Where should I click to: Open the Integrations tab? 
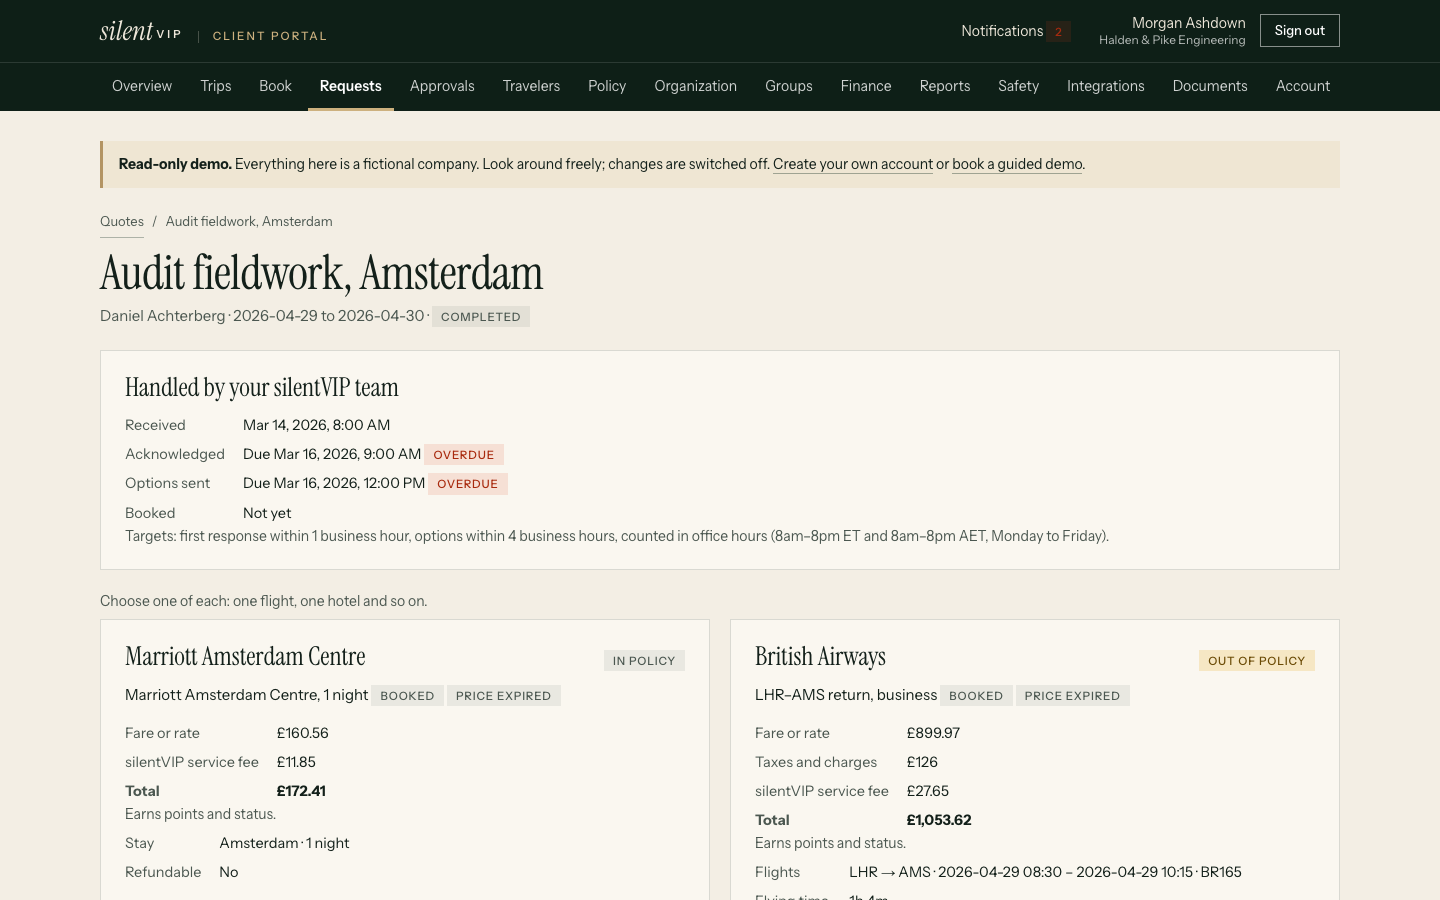pyautogui.click(x=1106, y=86)
